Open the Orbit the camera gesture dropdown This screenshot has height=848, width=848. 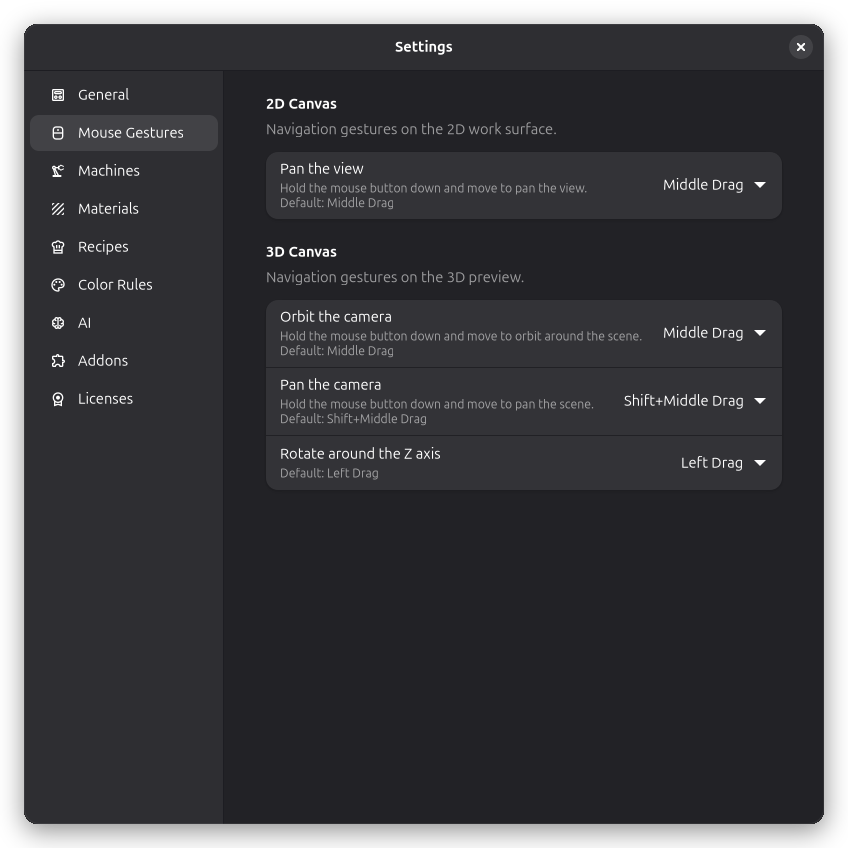click(x=714, y=333)
